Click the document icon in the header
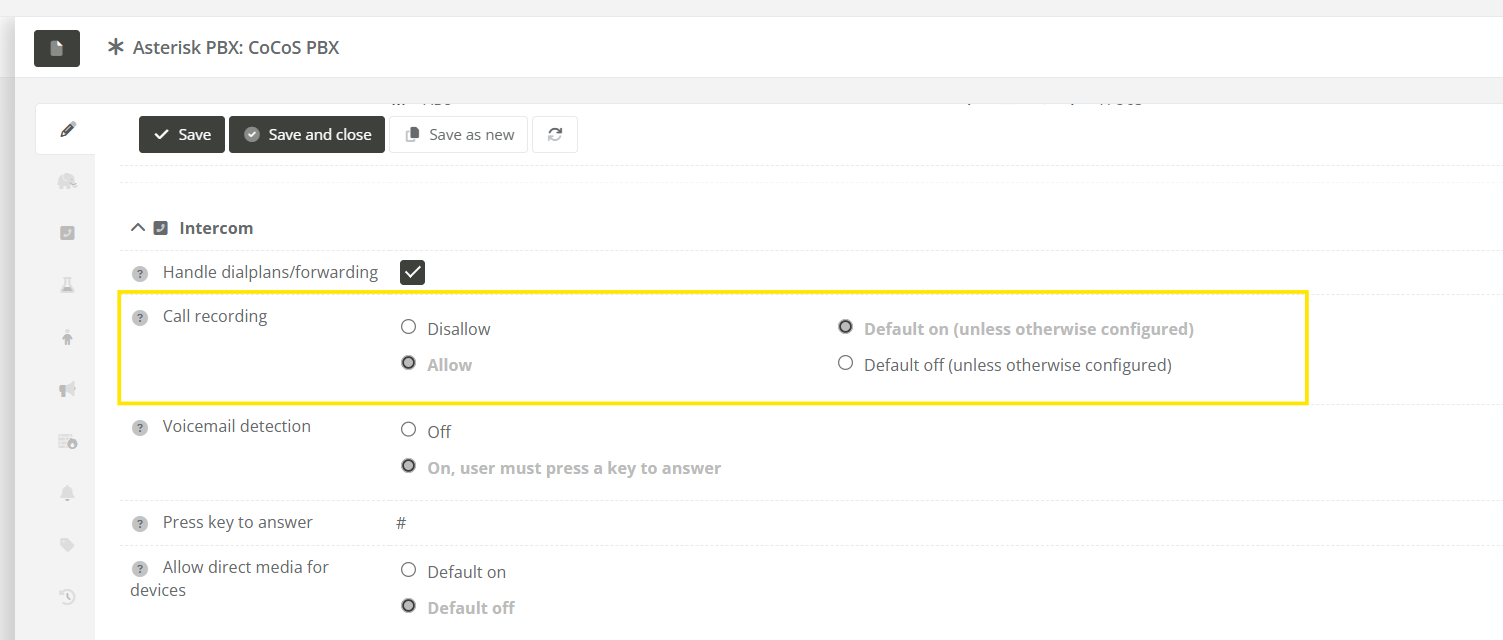1503x640 pixels. [57, 48]
